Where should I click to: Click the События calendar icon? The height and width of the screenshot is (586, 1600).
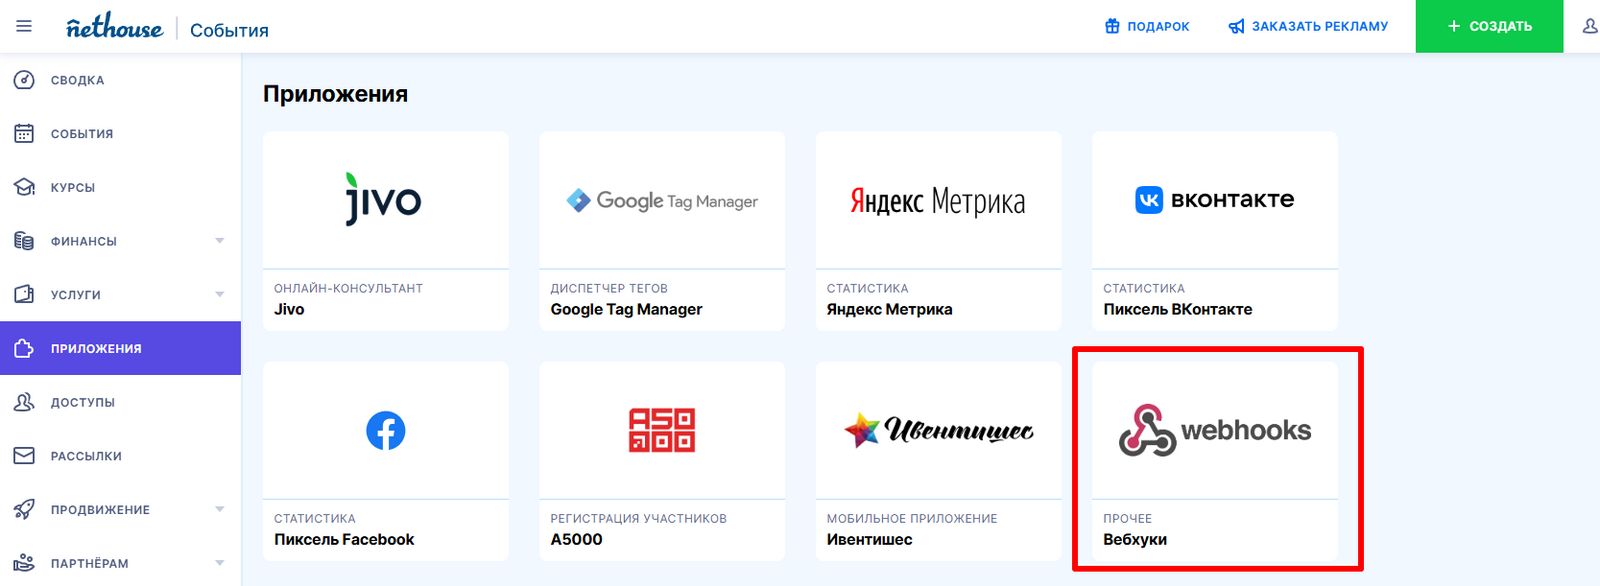click(24, 134)
